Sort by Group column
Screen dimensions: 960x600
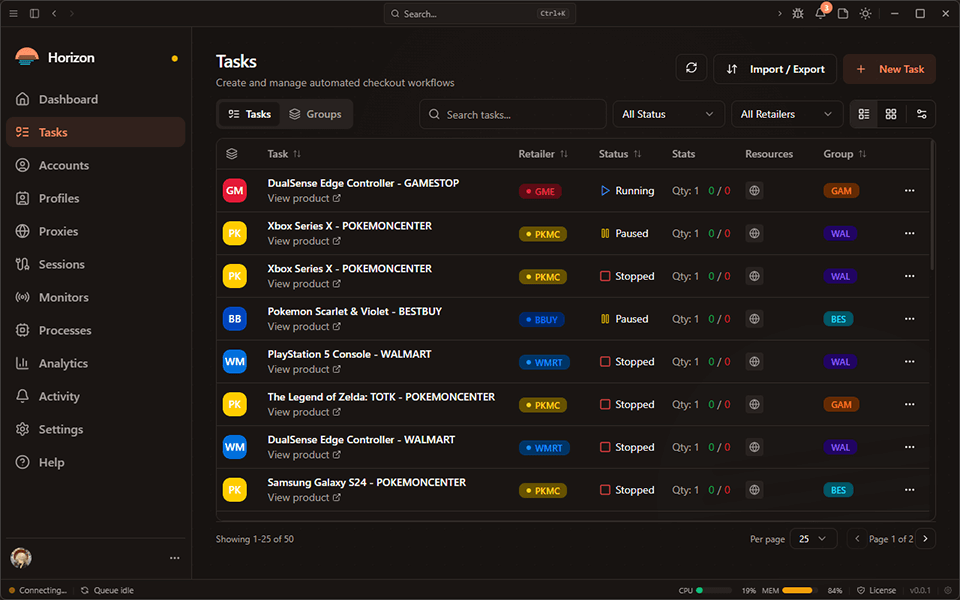(844, 154)
